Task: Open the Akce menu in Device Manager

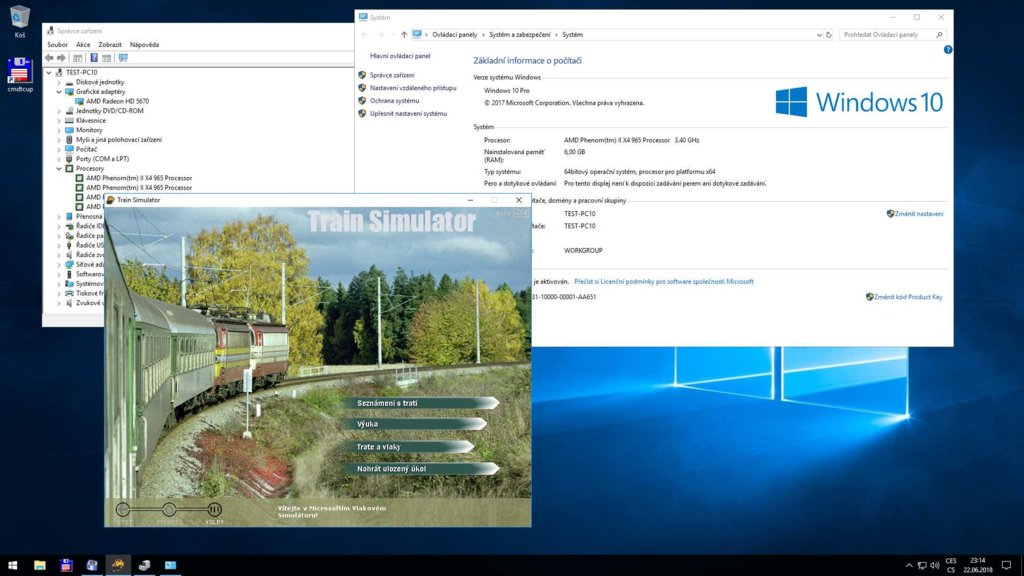Action: click(83, 44)
